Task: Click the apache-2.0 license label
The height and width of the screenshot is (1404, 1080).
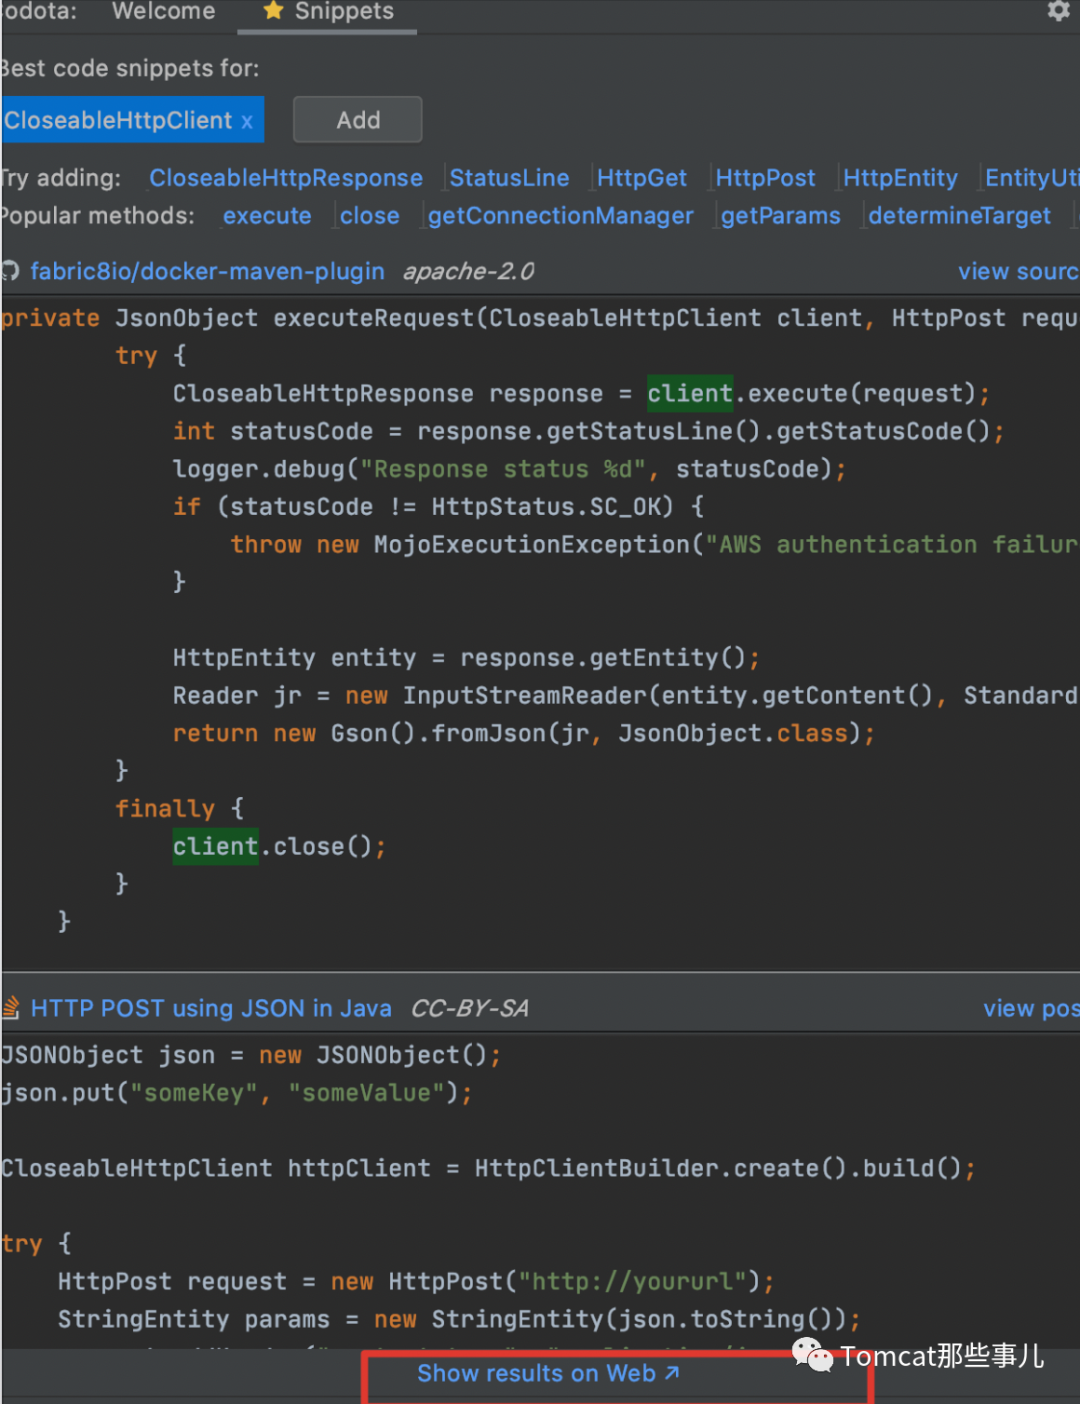Action: click(468, 271)
